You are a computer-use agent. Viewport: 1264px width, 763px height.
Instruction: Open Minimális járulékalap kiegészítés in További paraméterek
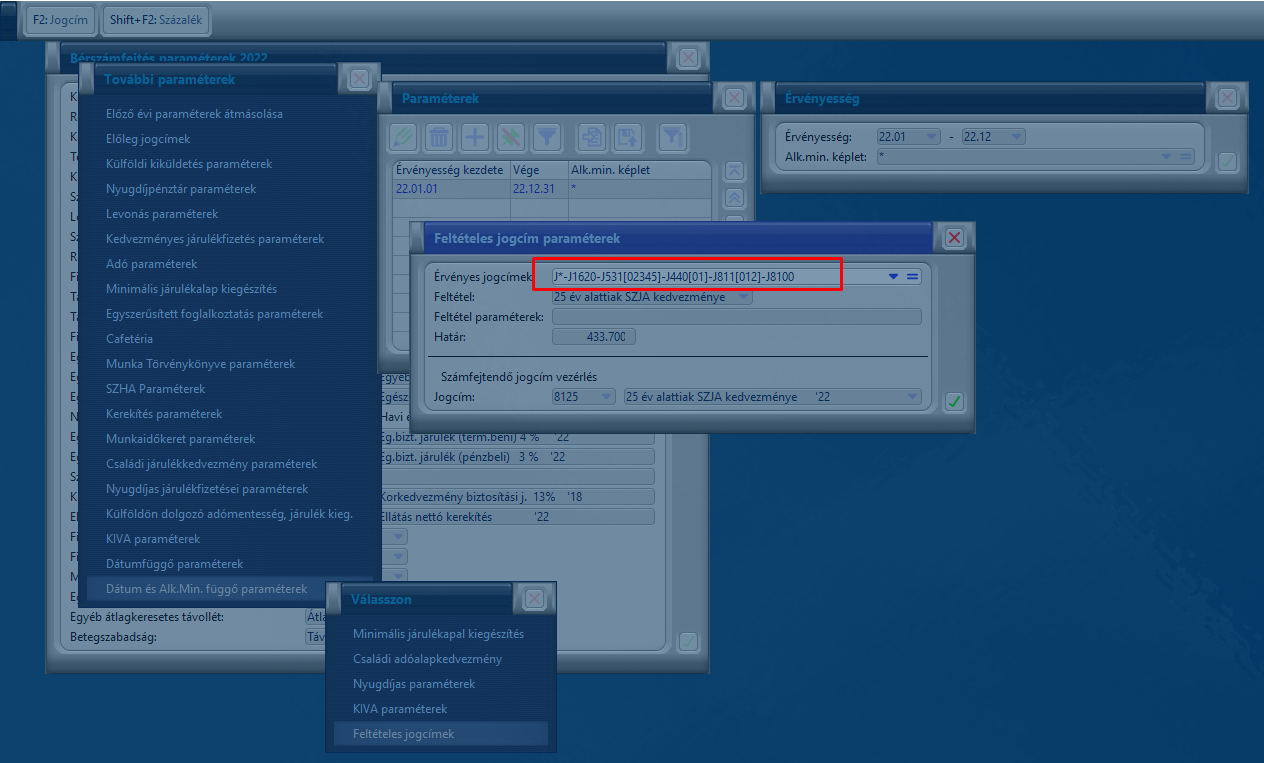pos(192,289)
